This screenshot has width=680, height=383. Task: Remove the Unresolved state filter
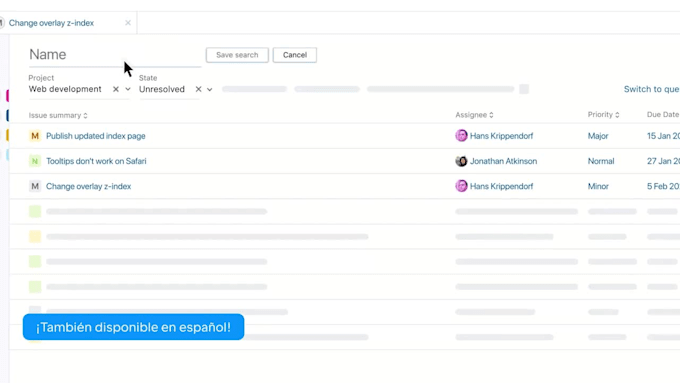pyautogui.click(x=199, y=89)
